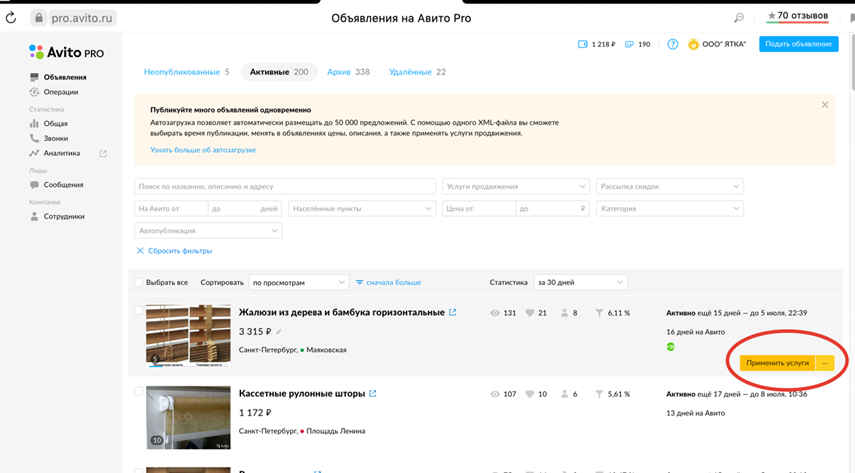Click the browser reload icon
Viewport: 855px width, 473px height.
click(x=11, y=18)
